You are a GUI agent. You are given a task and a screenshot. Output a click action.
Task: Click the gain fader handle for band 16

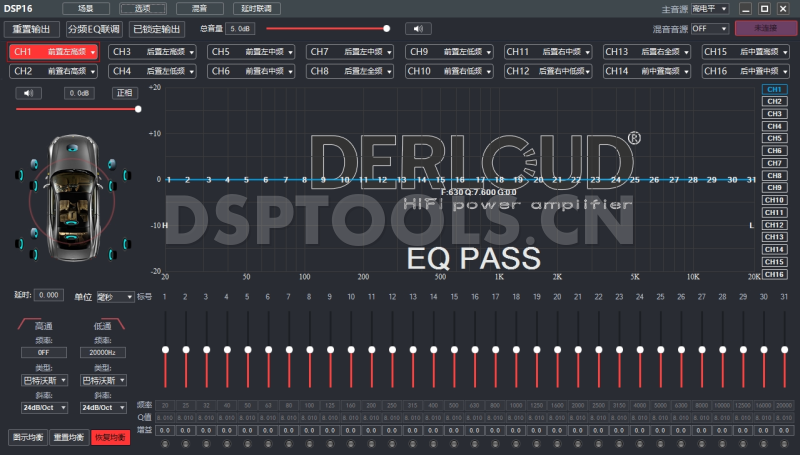click(475, 349)
